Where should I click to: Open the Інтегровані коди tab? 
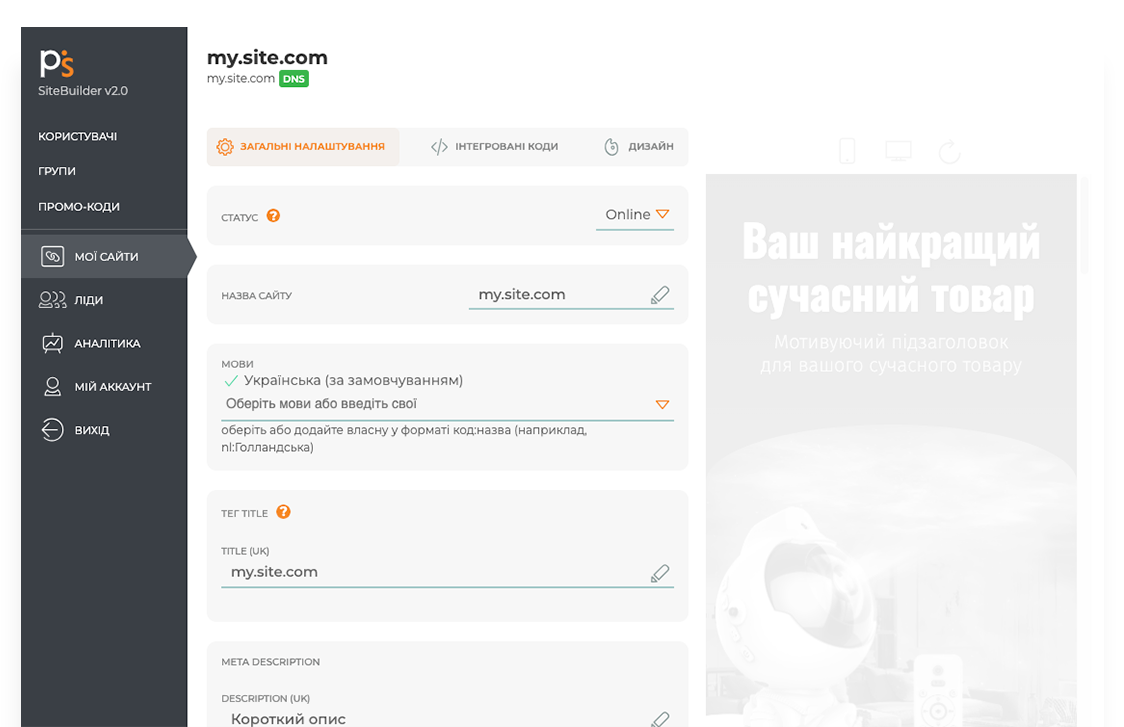tap(495, 147)
